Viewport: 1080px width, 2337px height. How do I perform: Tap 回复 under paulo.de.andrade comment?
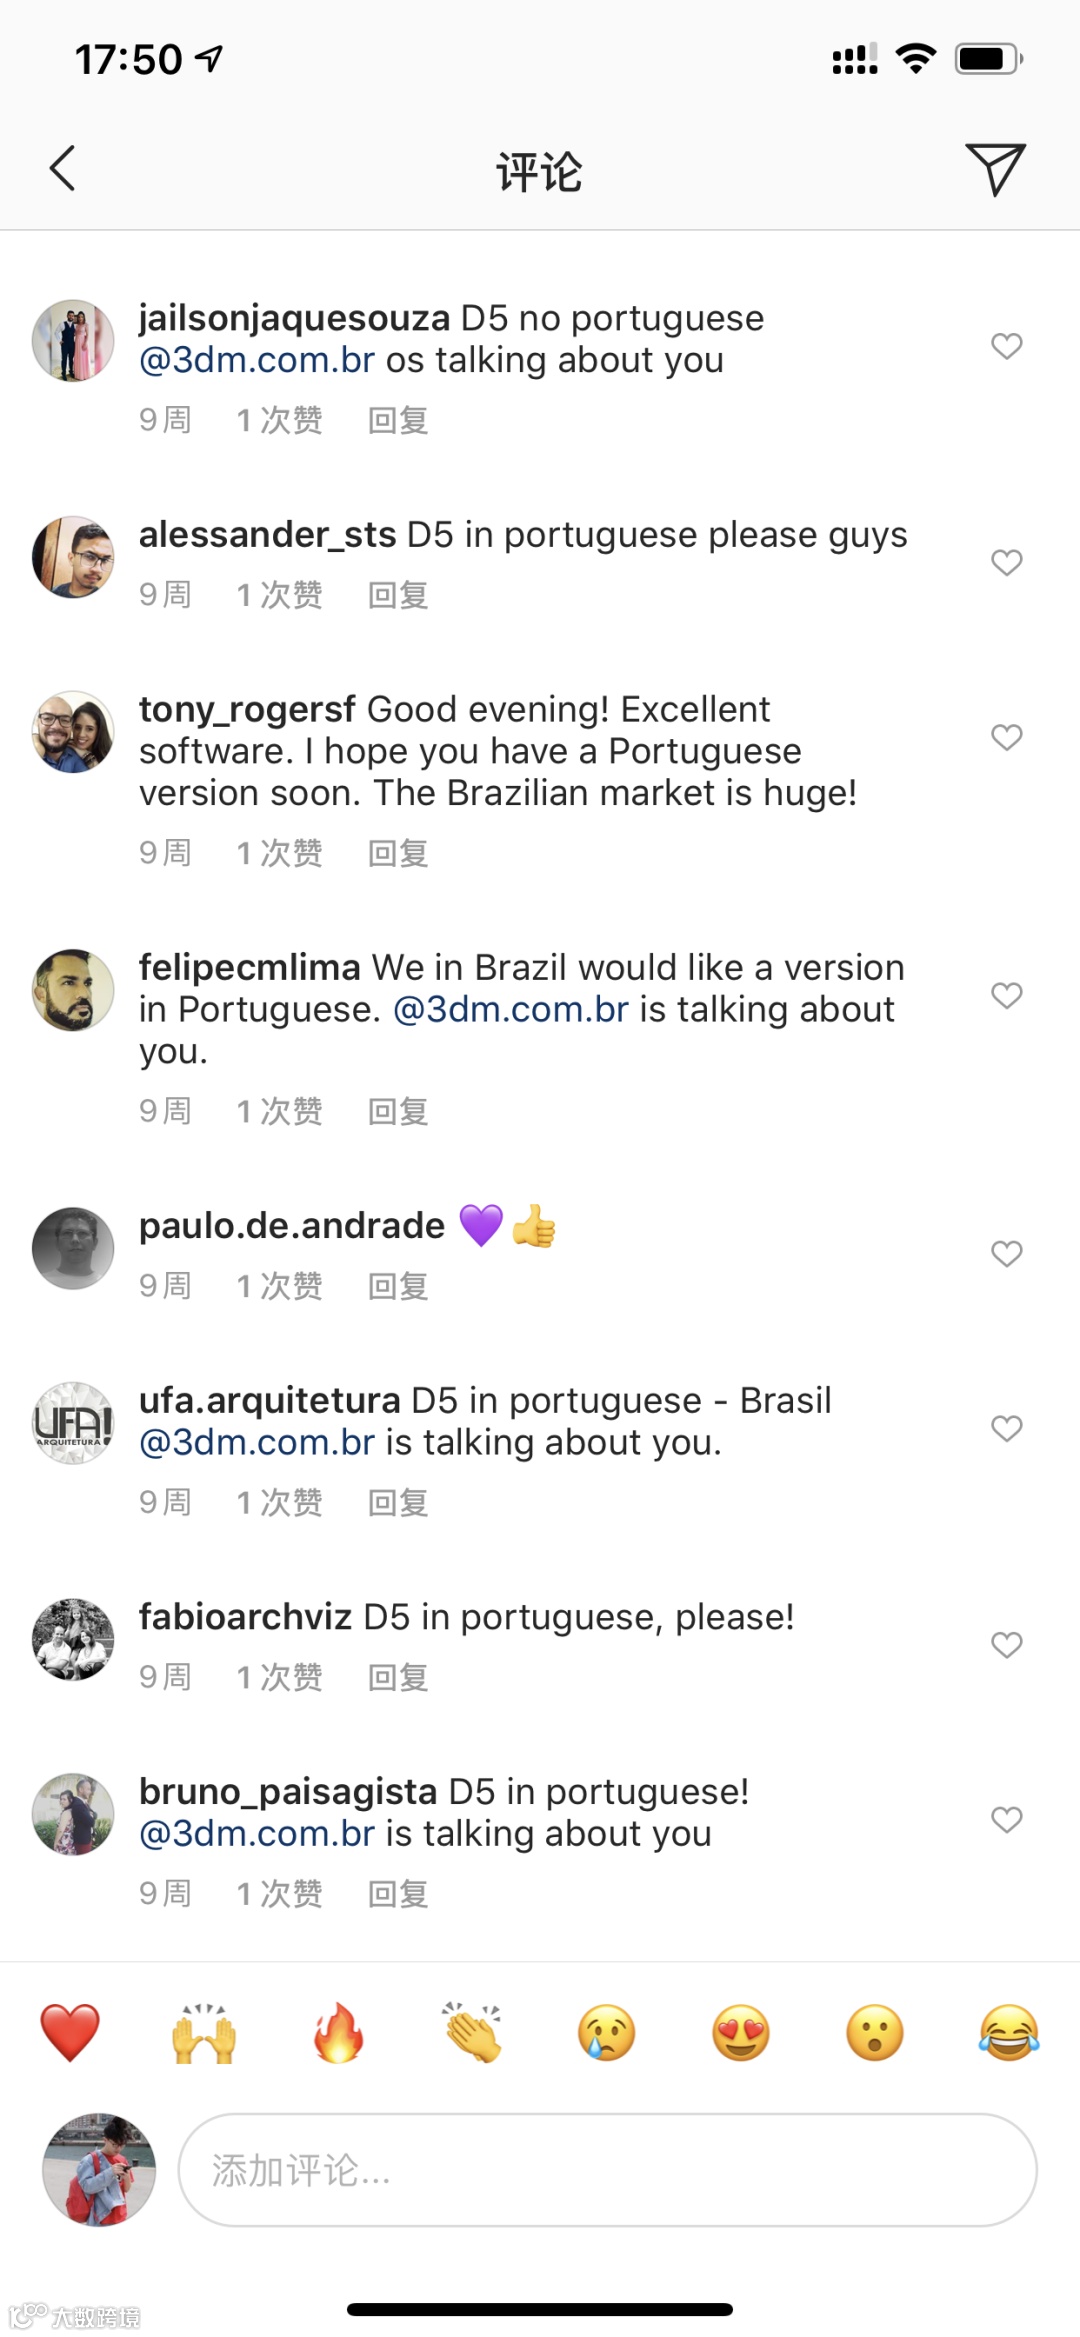[x=398, y=1286]
